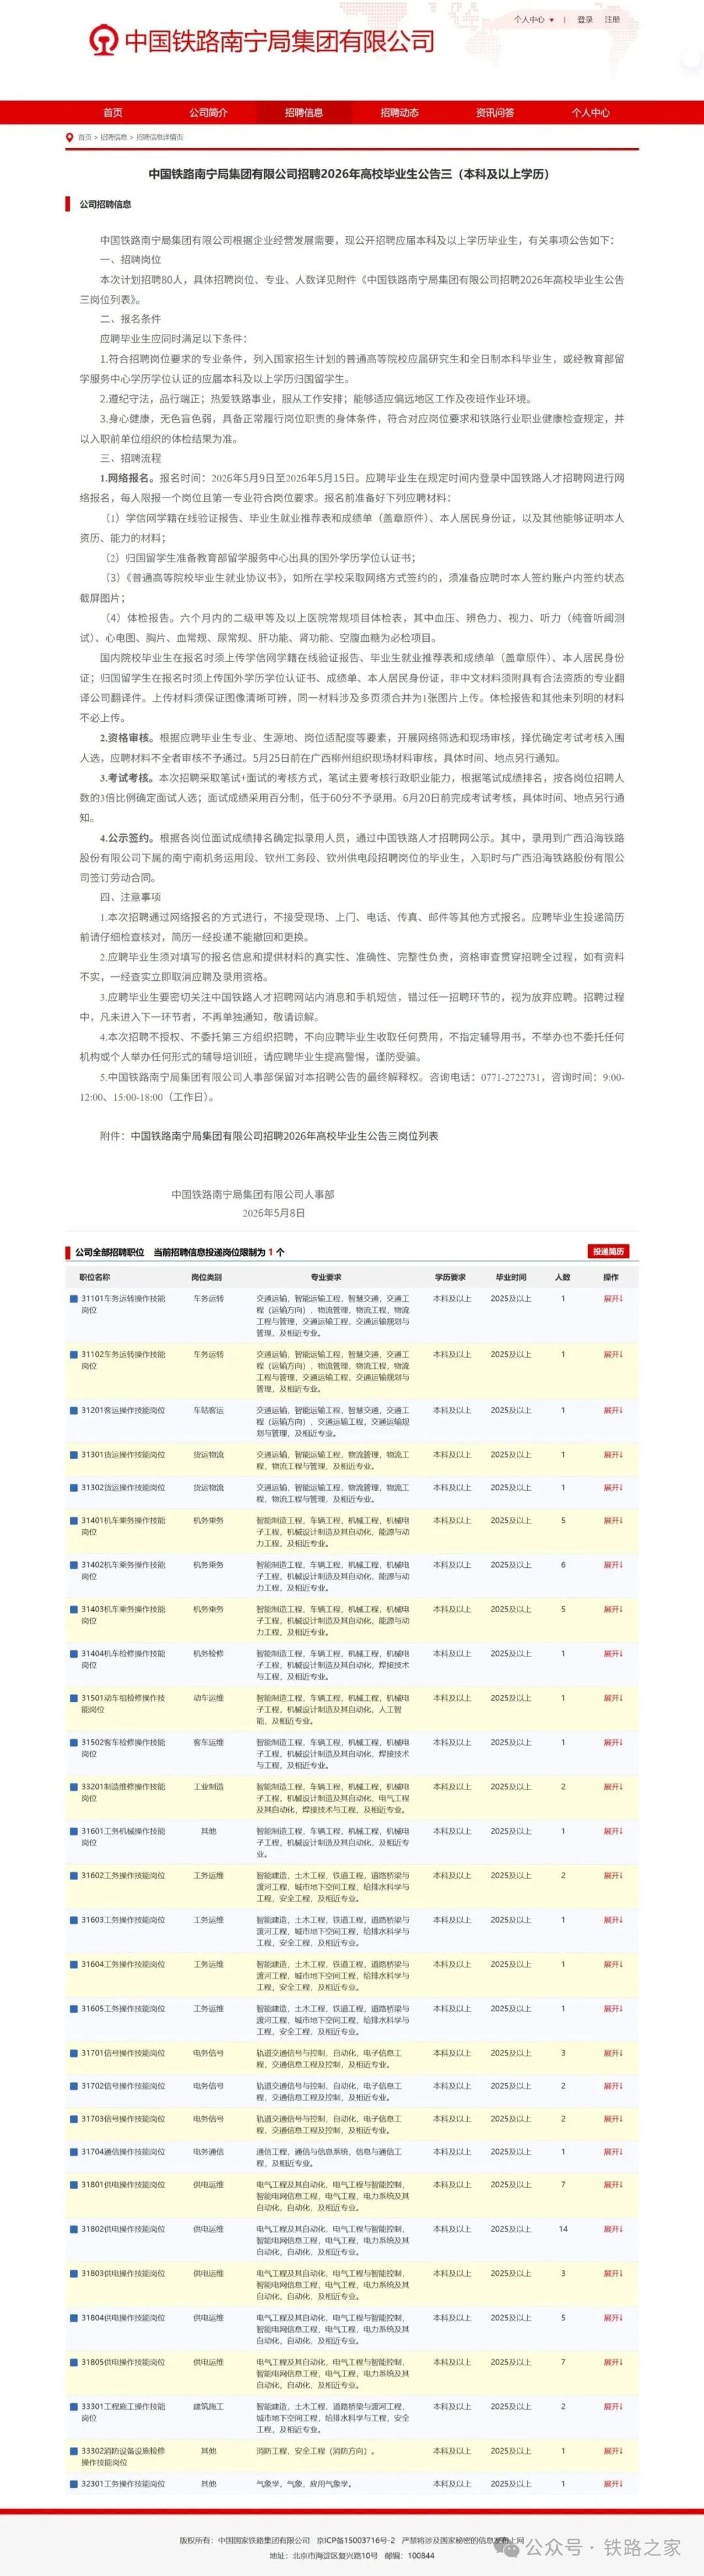Open the 资讯问答 tab
704x2576 pixels.
[x=495, y=113]
